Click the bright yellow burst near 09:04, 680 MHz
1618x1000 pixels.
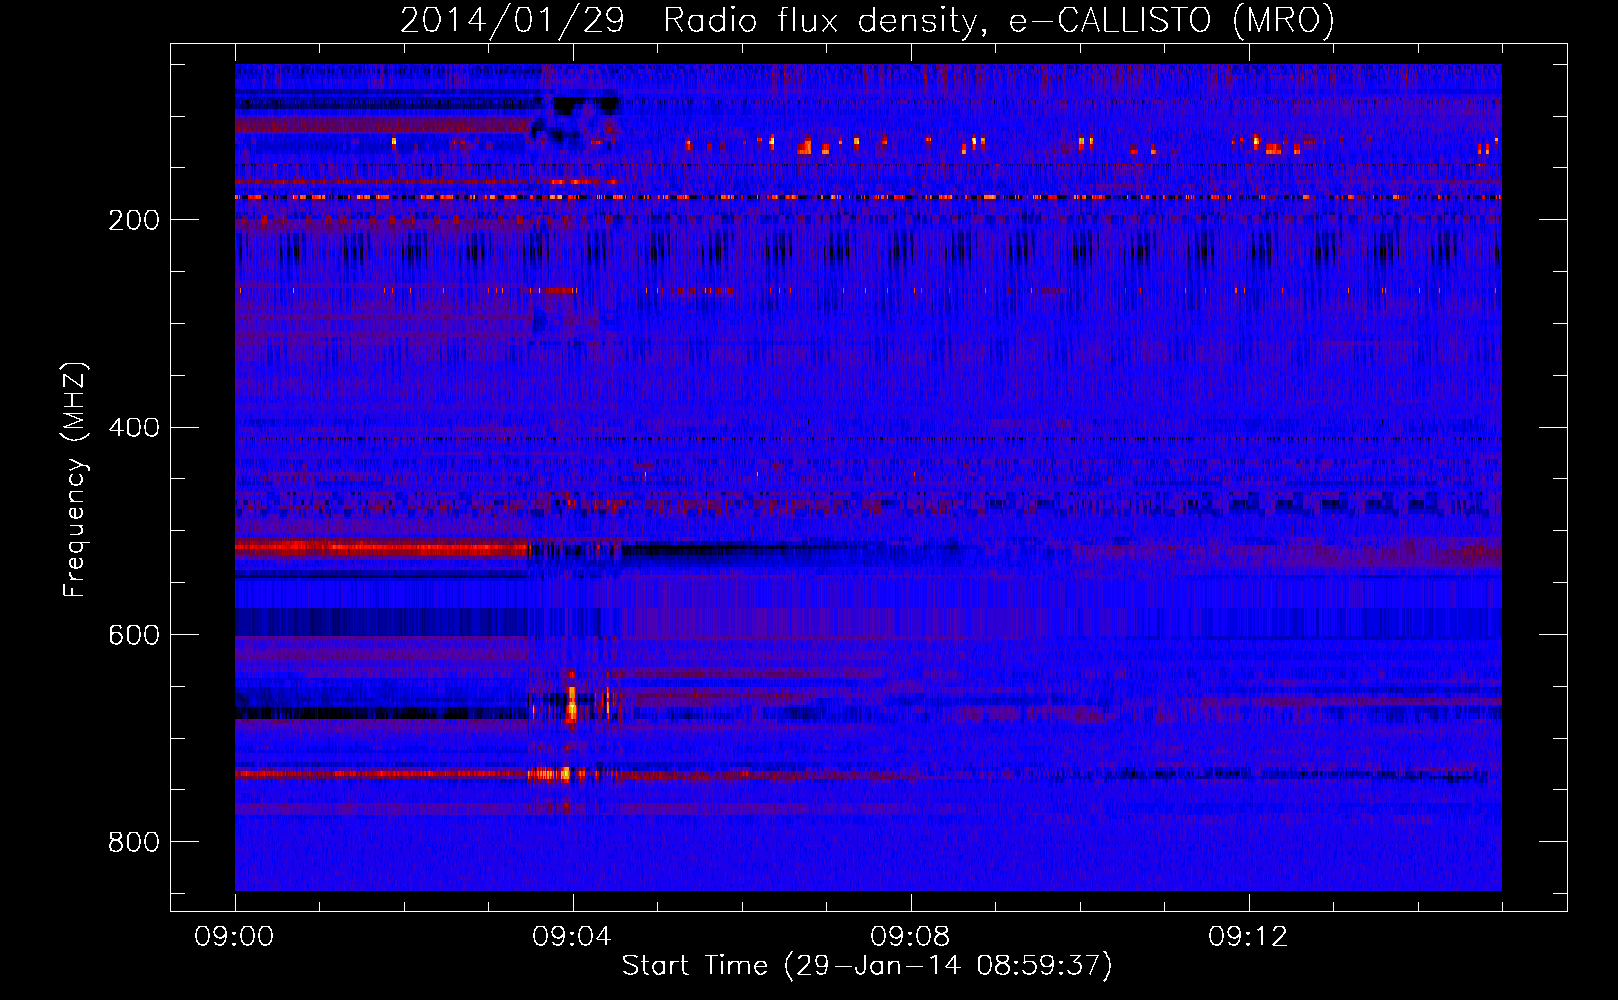click(x=571, y=704)
